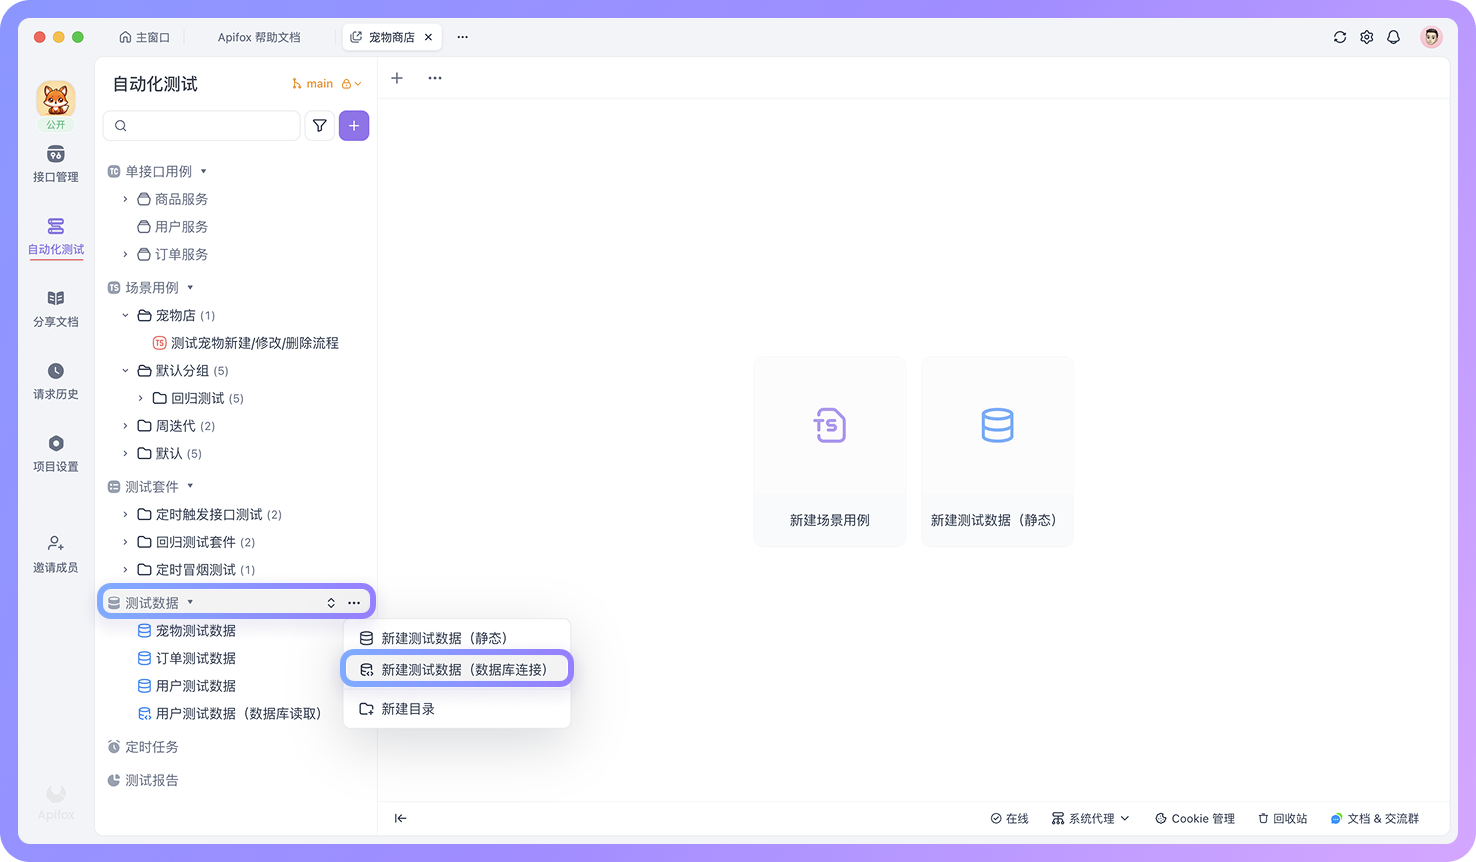1476x862 pixels.
Task: Click the 新建测试数据（静态） card
Action: click(x=997, y=452)
